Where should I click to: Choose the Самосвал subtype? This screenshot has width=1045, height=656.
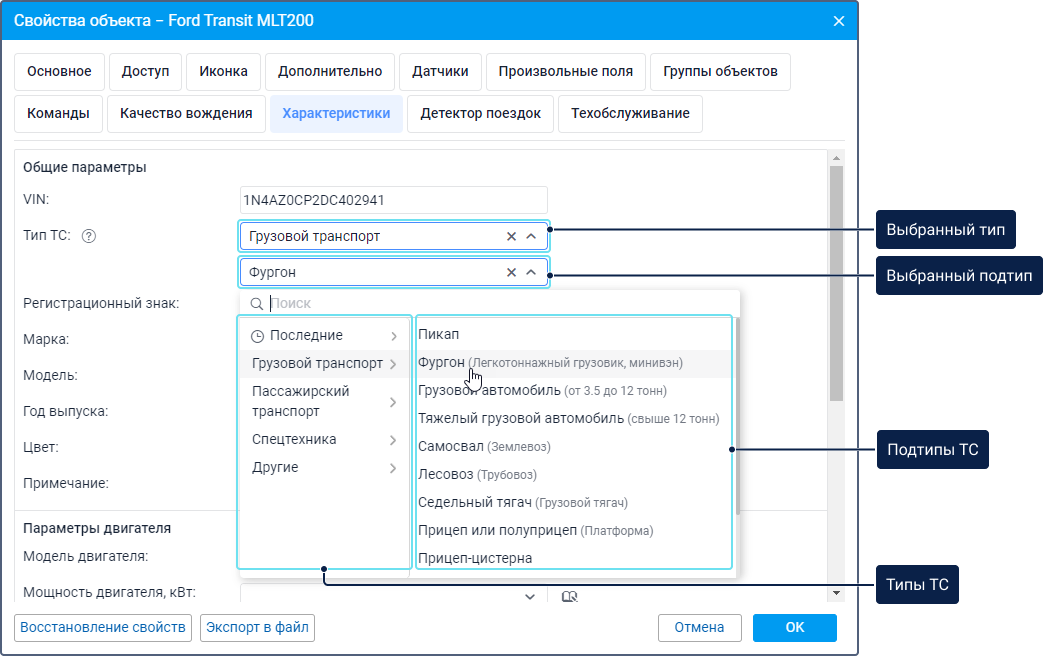(x=573, y=447)
